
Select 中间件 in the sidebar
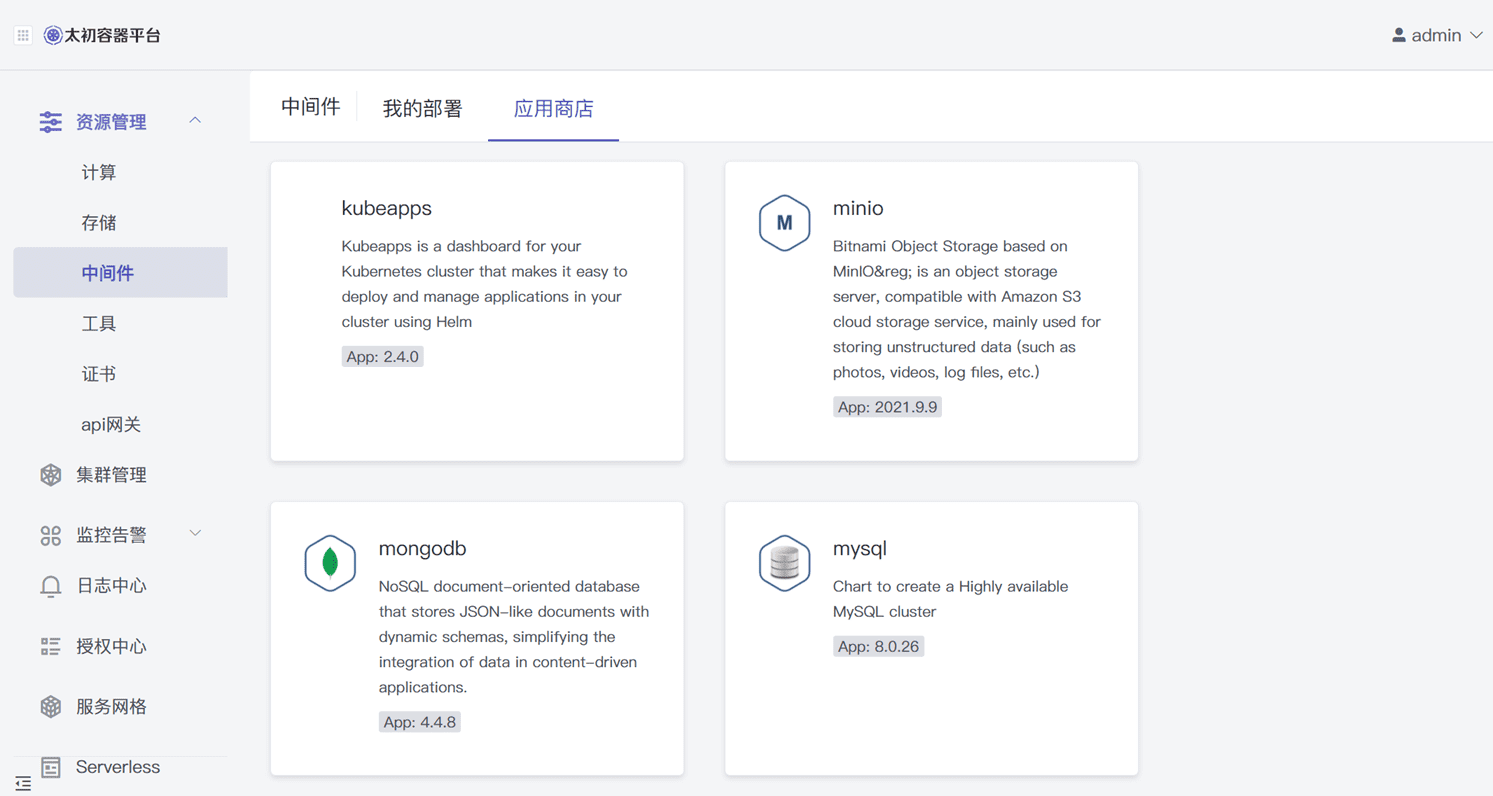pos(120,272)
